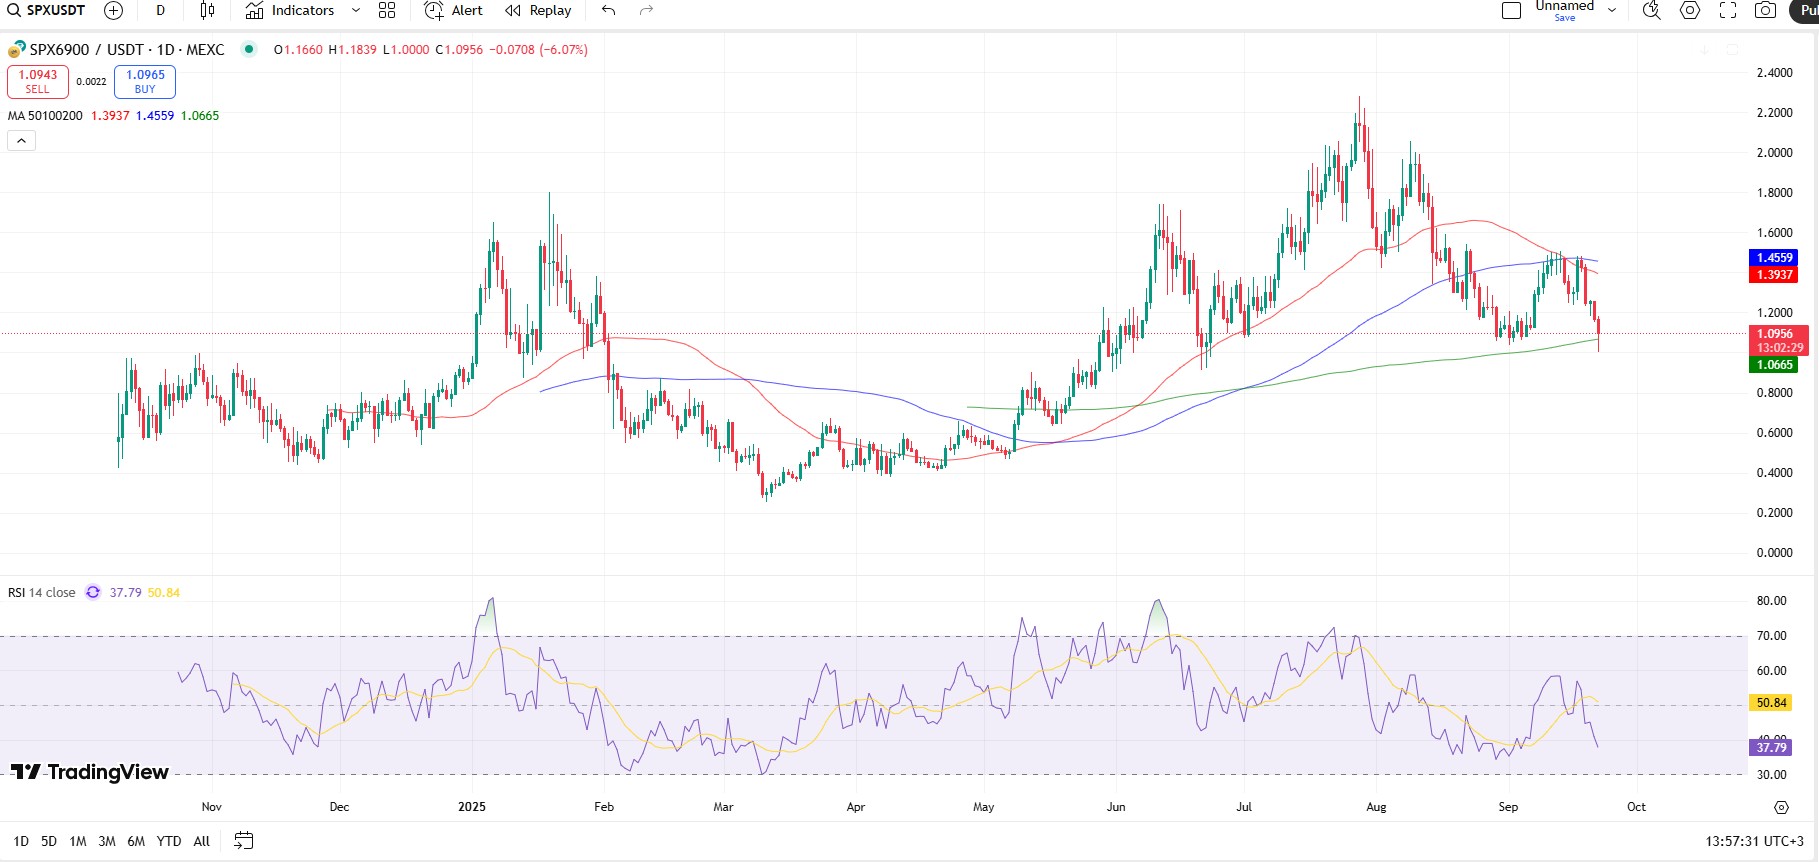Create an Alert from the toolbar

(x=453, y=10)
